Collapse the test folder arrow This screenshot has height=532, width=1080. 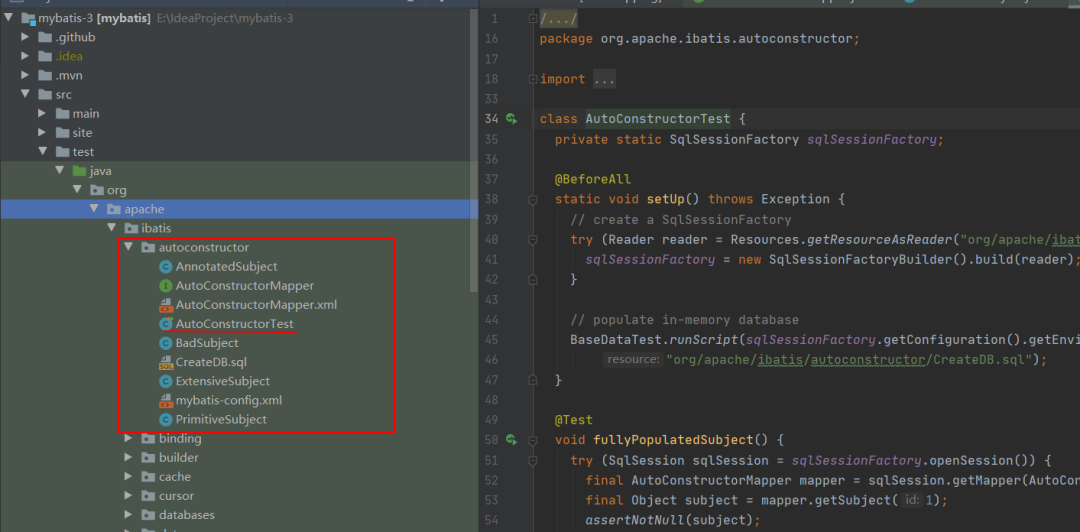click(x=43, y=152)
